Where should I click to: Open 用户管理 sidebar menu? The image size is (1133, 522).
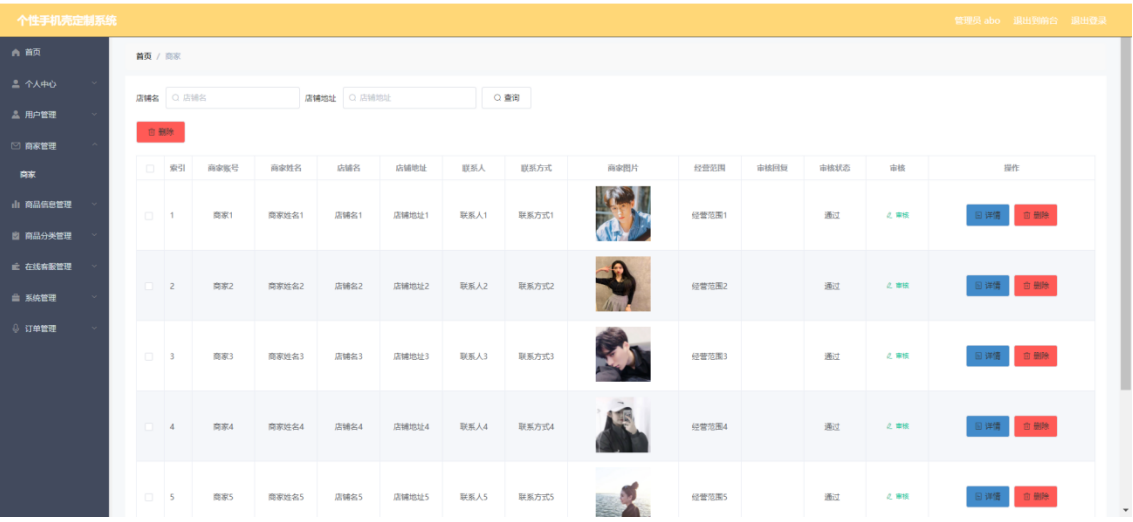tap(54, 115)
